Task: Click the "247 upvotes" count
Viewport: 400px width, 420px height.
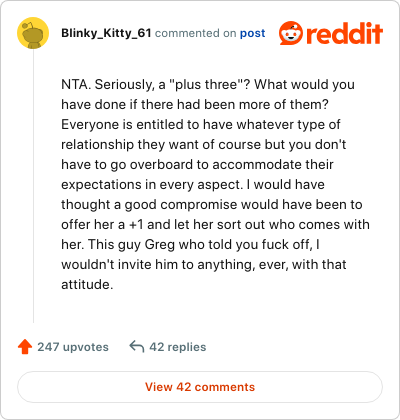Action: [x=73, y=347]
